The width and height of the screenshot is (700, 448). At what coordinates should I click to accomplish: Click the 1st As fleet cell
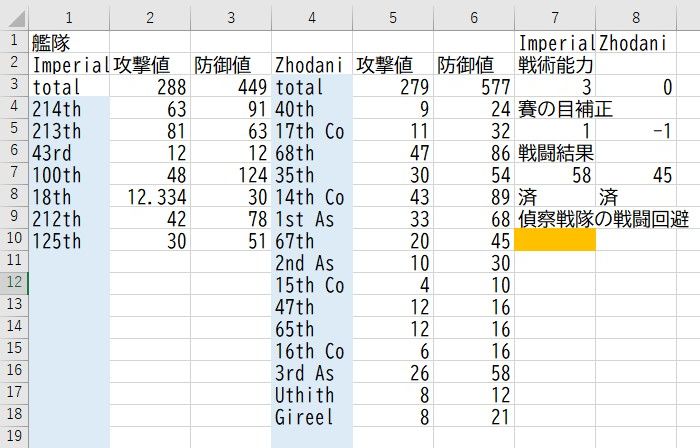312,218
